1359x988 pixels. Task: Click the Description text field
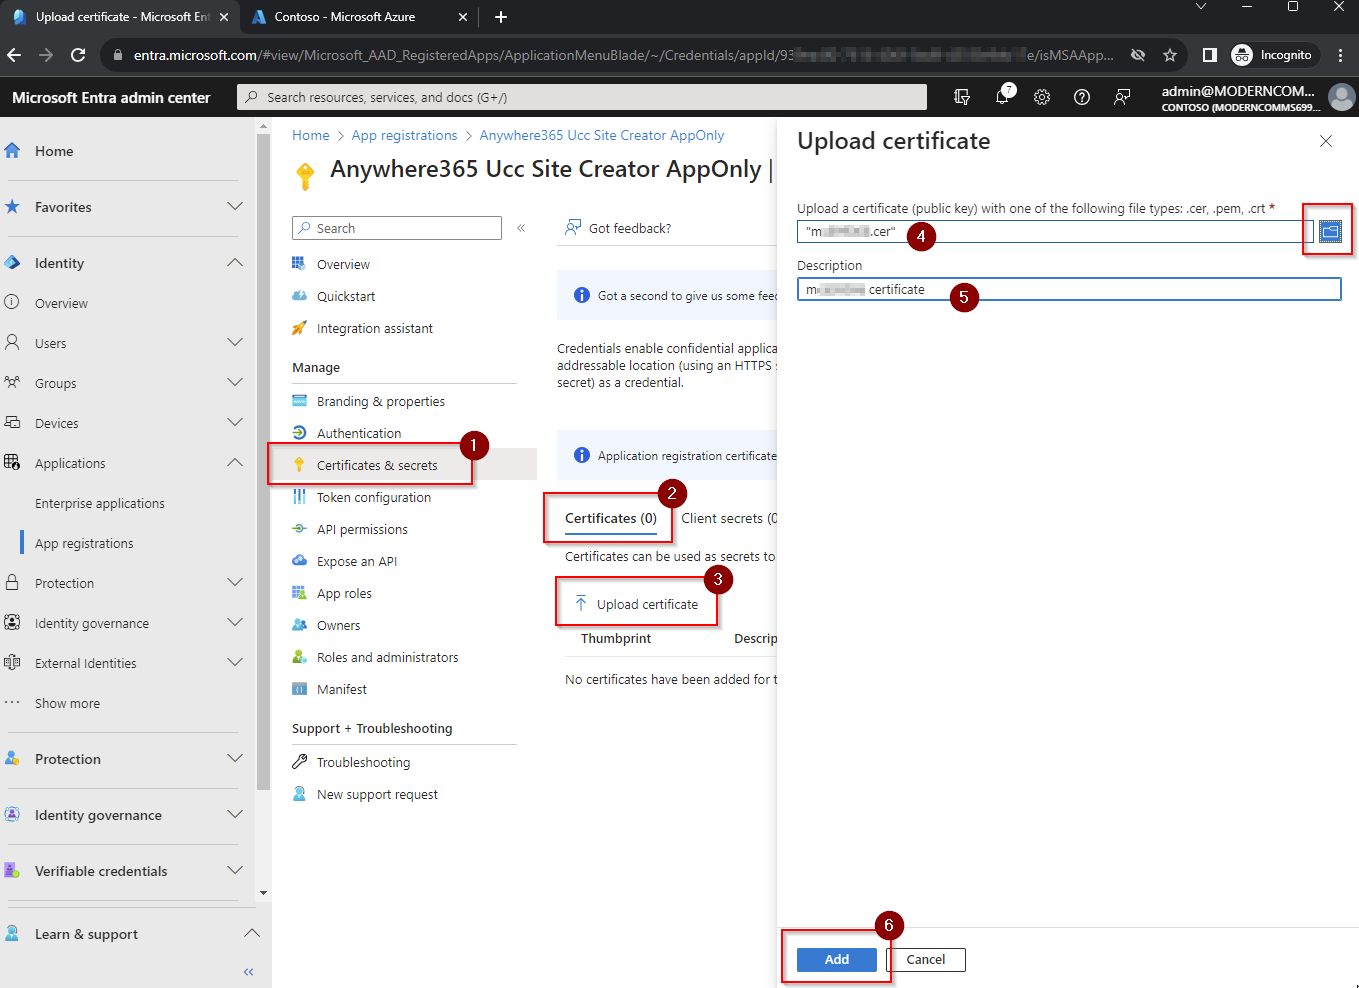tap(1100, 289)
